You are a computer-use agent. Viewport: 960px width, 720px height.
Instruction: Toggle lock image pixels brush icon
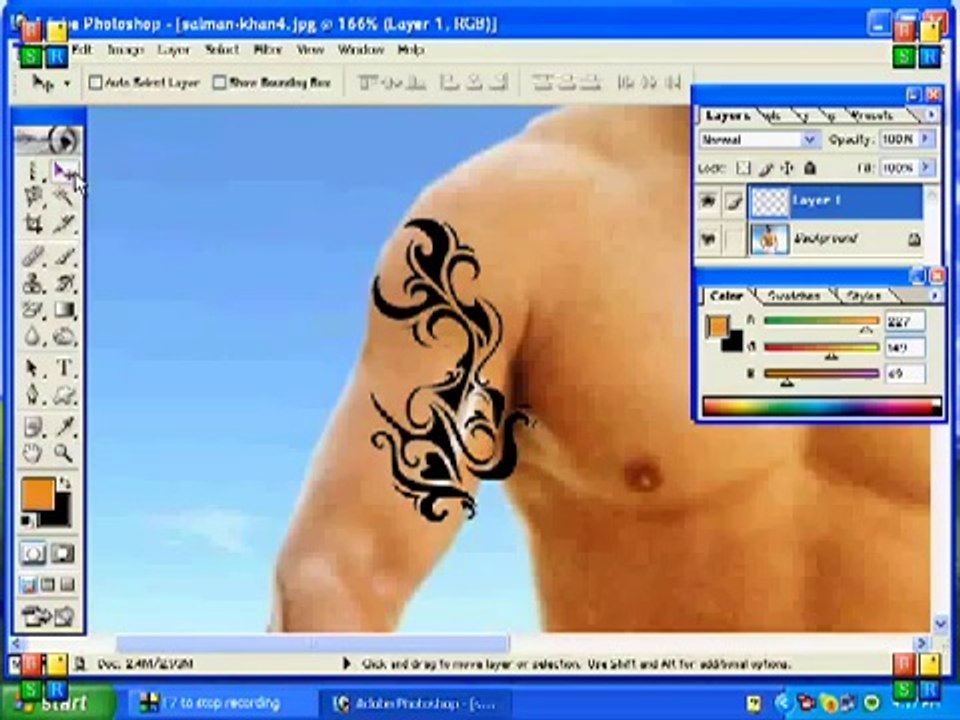click(x=766, y=168)
